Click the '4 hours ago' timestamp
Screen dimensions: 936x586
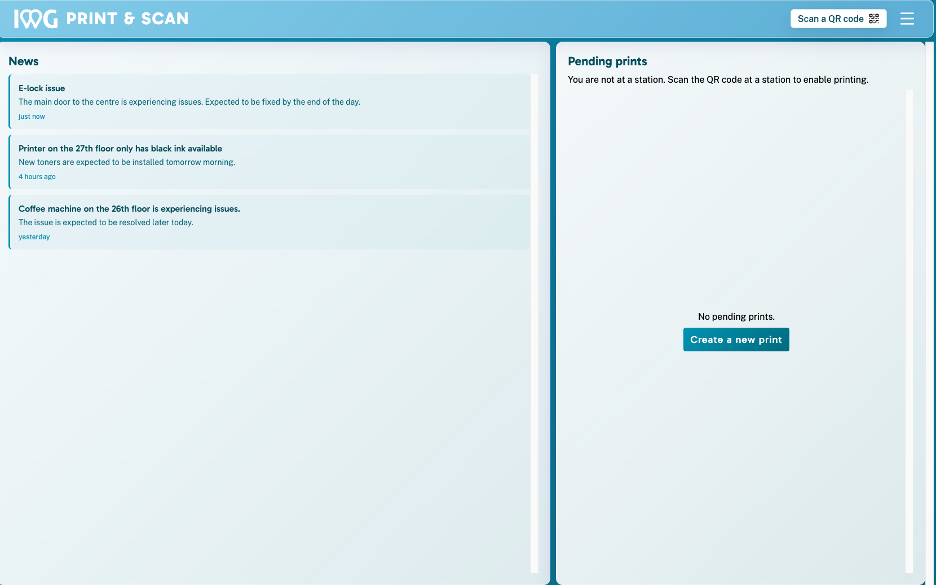pyautogui.click(x=37, y=177)
